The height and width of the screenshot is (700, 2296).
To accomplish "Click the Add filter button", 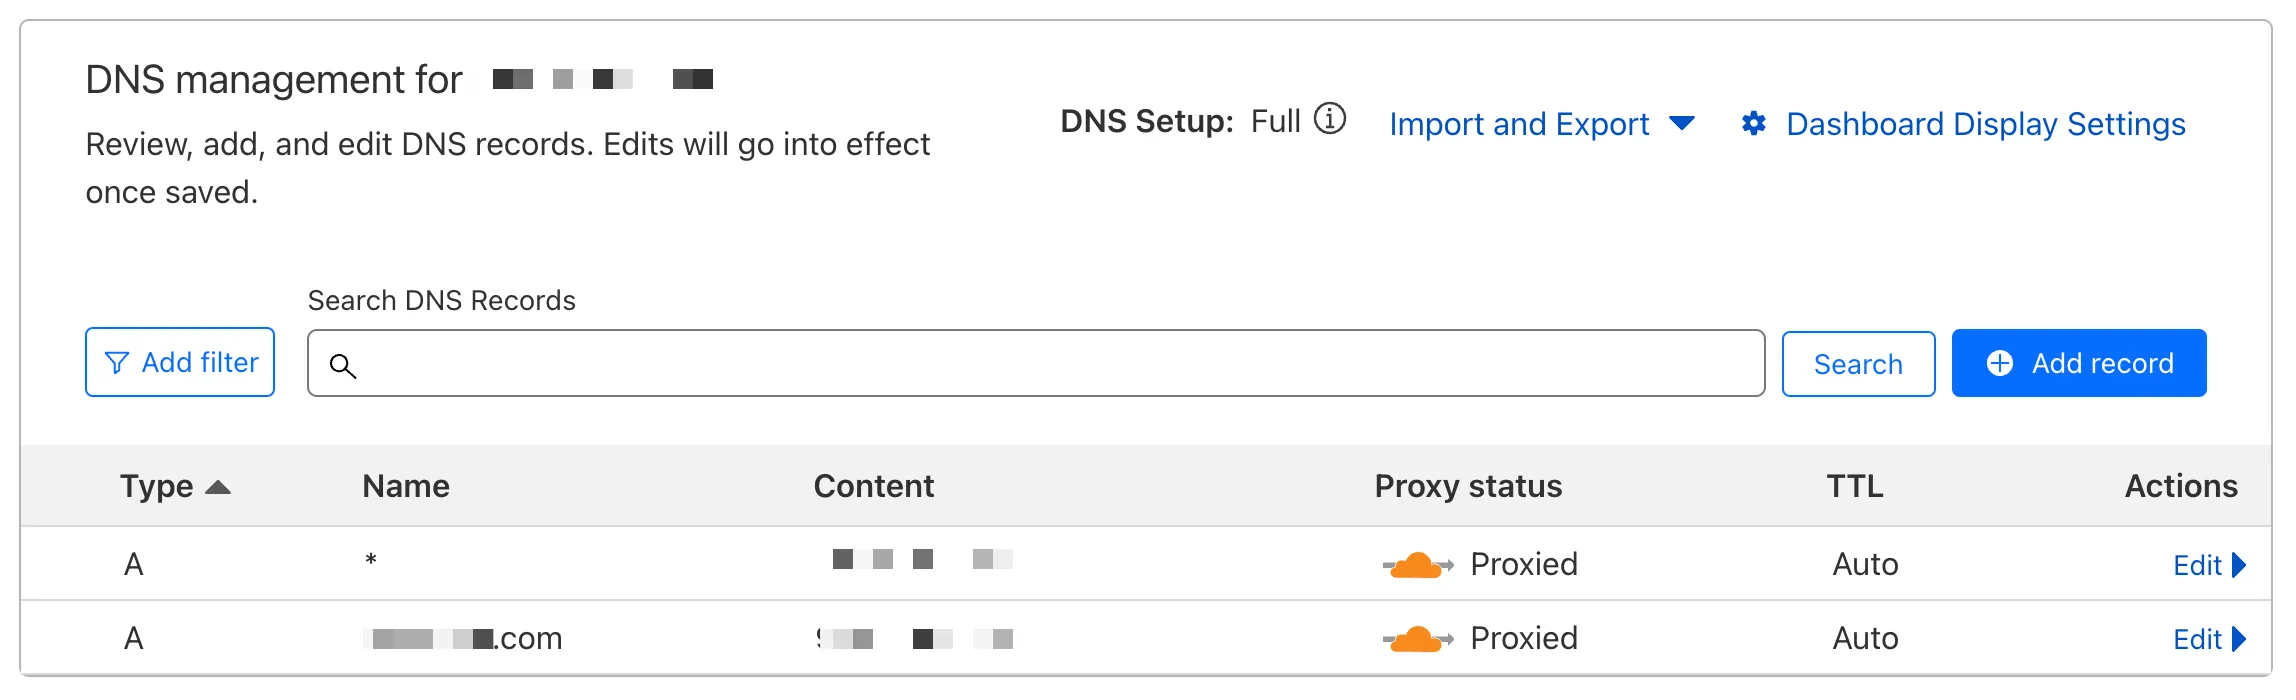I will tap(180, 362).
